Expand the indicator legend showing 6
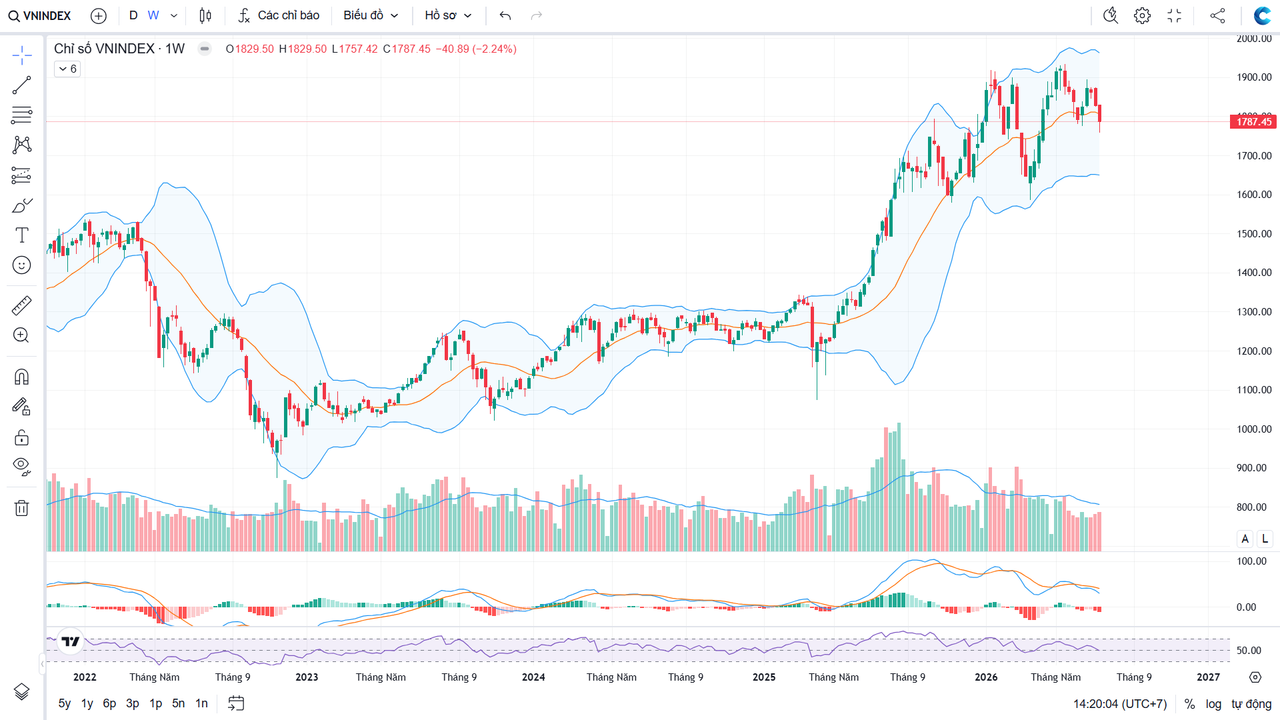1280x720 pixels. 67,68
